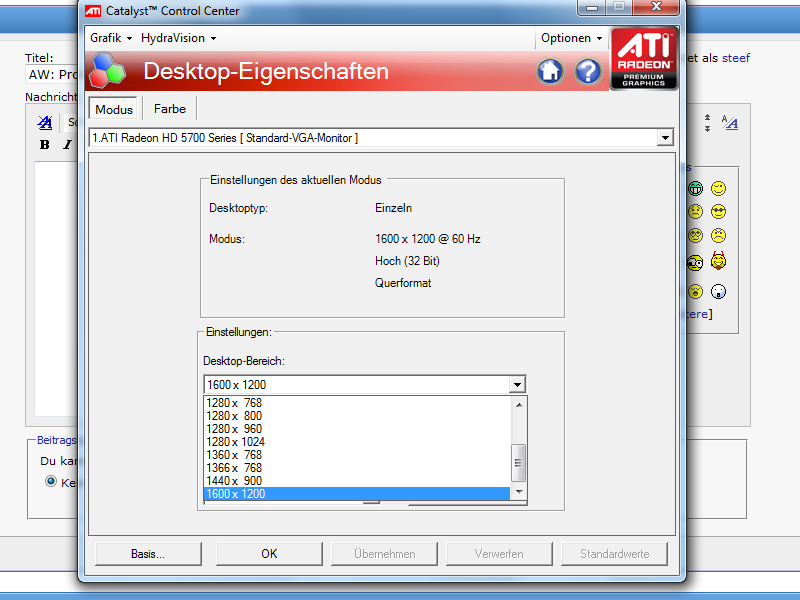The height and width of the screenshot is (600, 800).
Task: Open help via the question mark icon
Action: coord(588,71)
